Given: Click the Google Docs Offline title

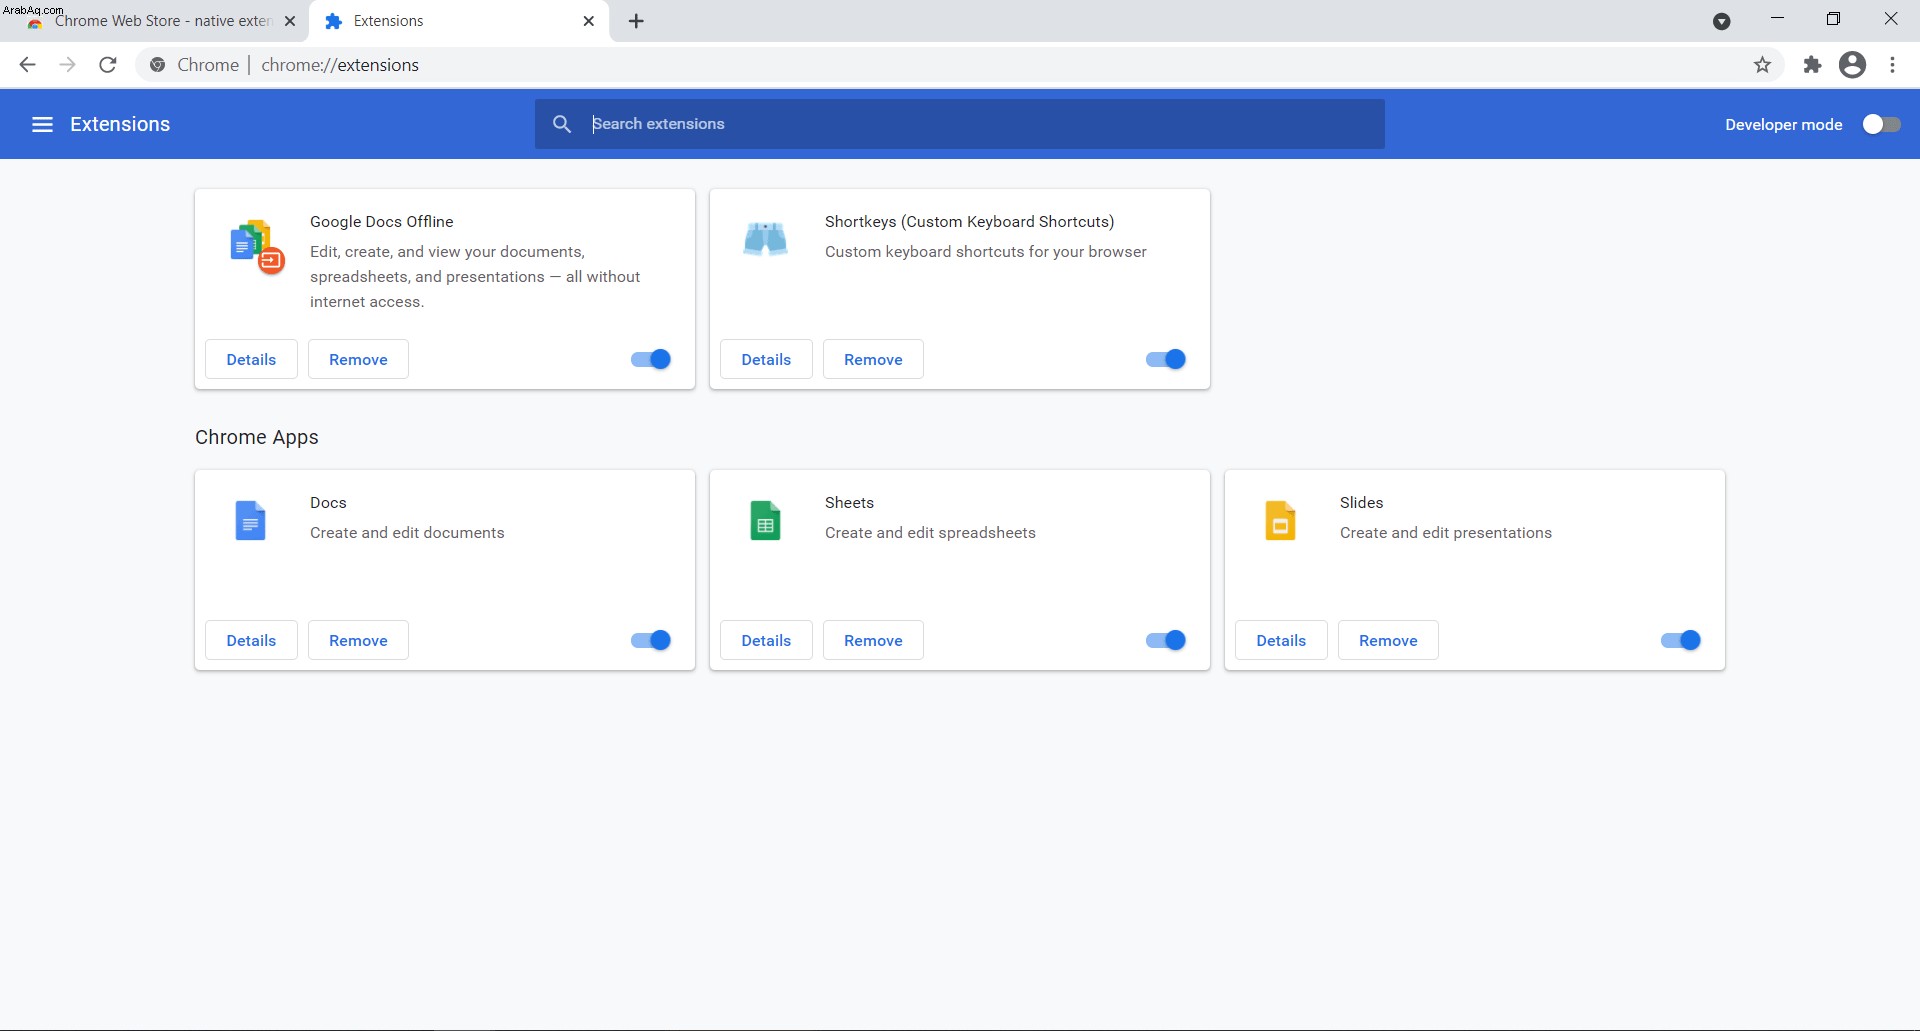Looking at the screenshot, I should (x=382, y=222).
